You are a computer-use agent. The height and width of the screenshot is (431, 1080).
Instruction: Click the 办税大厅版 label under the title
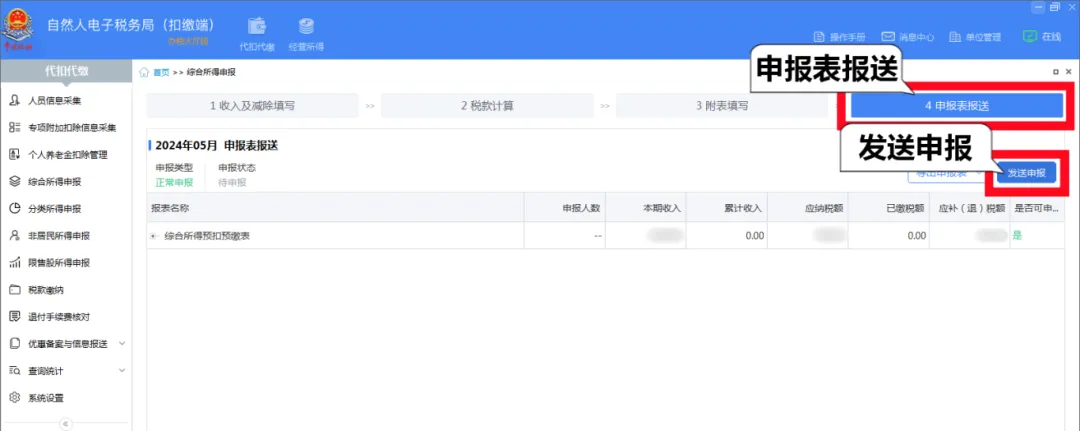188,41
